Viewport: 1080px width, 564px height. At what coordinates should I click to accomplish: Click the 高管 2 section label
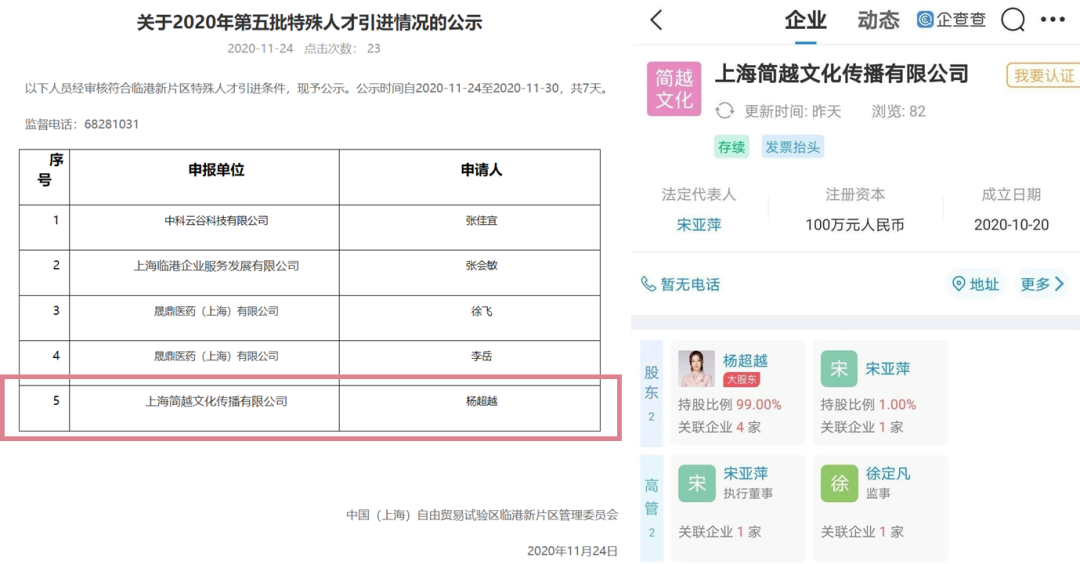point(652,508)
